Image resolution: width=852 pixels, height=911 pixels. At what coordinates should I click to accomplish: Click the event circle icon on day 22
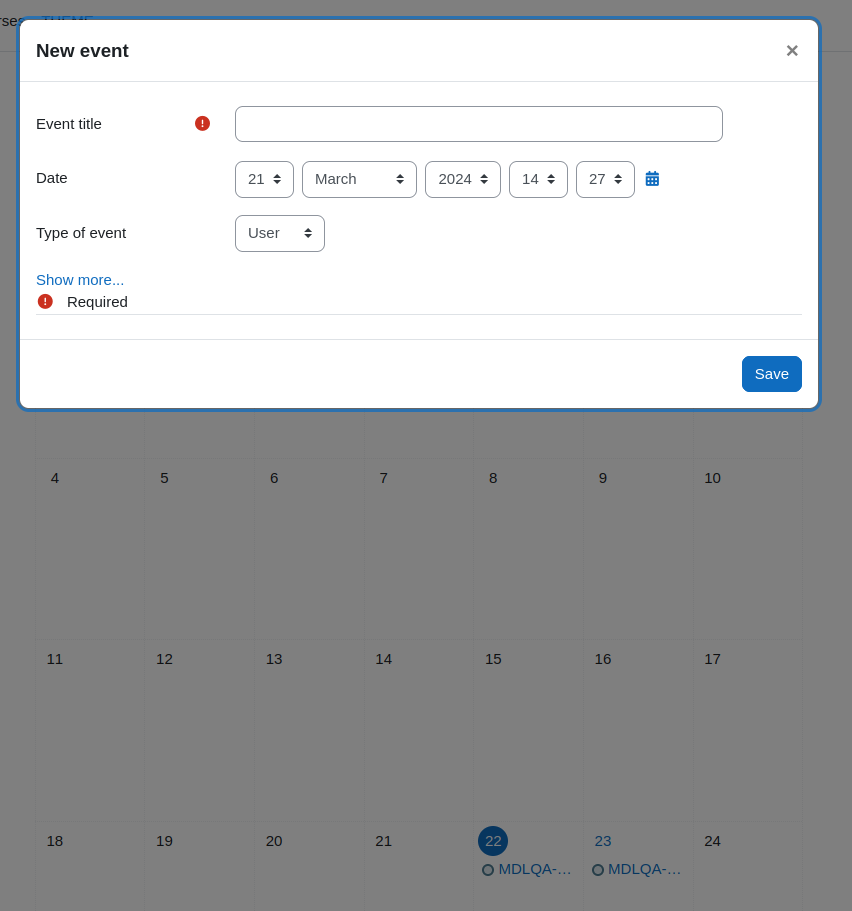488,870
